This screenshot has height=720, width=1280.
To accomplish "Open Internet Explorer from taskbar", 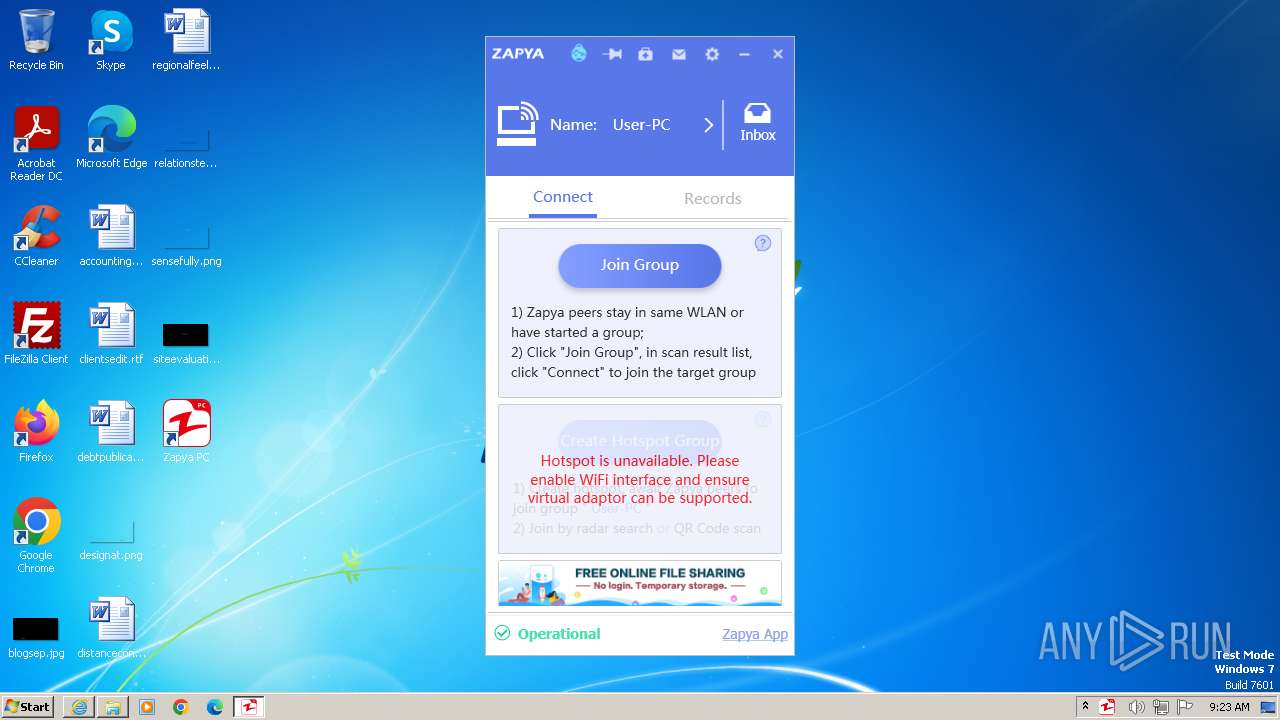I will click(79, 707).
